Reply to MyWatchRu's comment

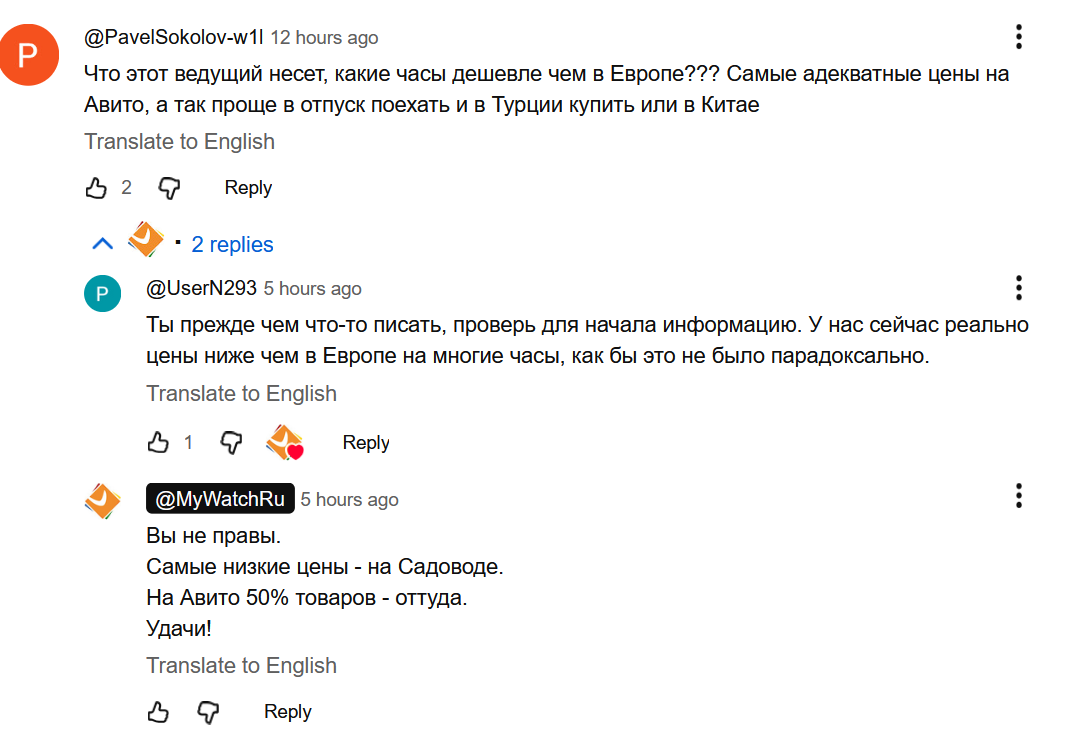coord(287,712)
